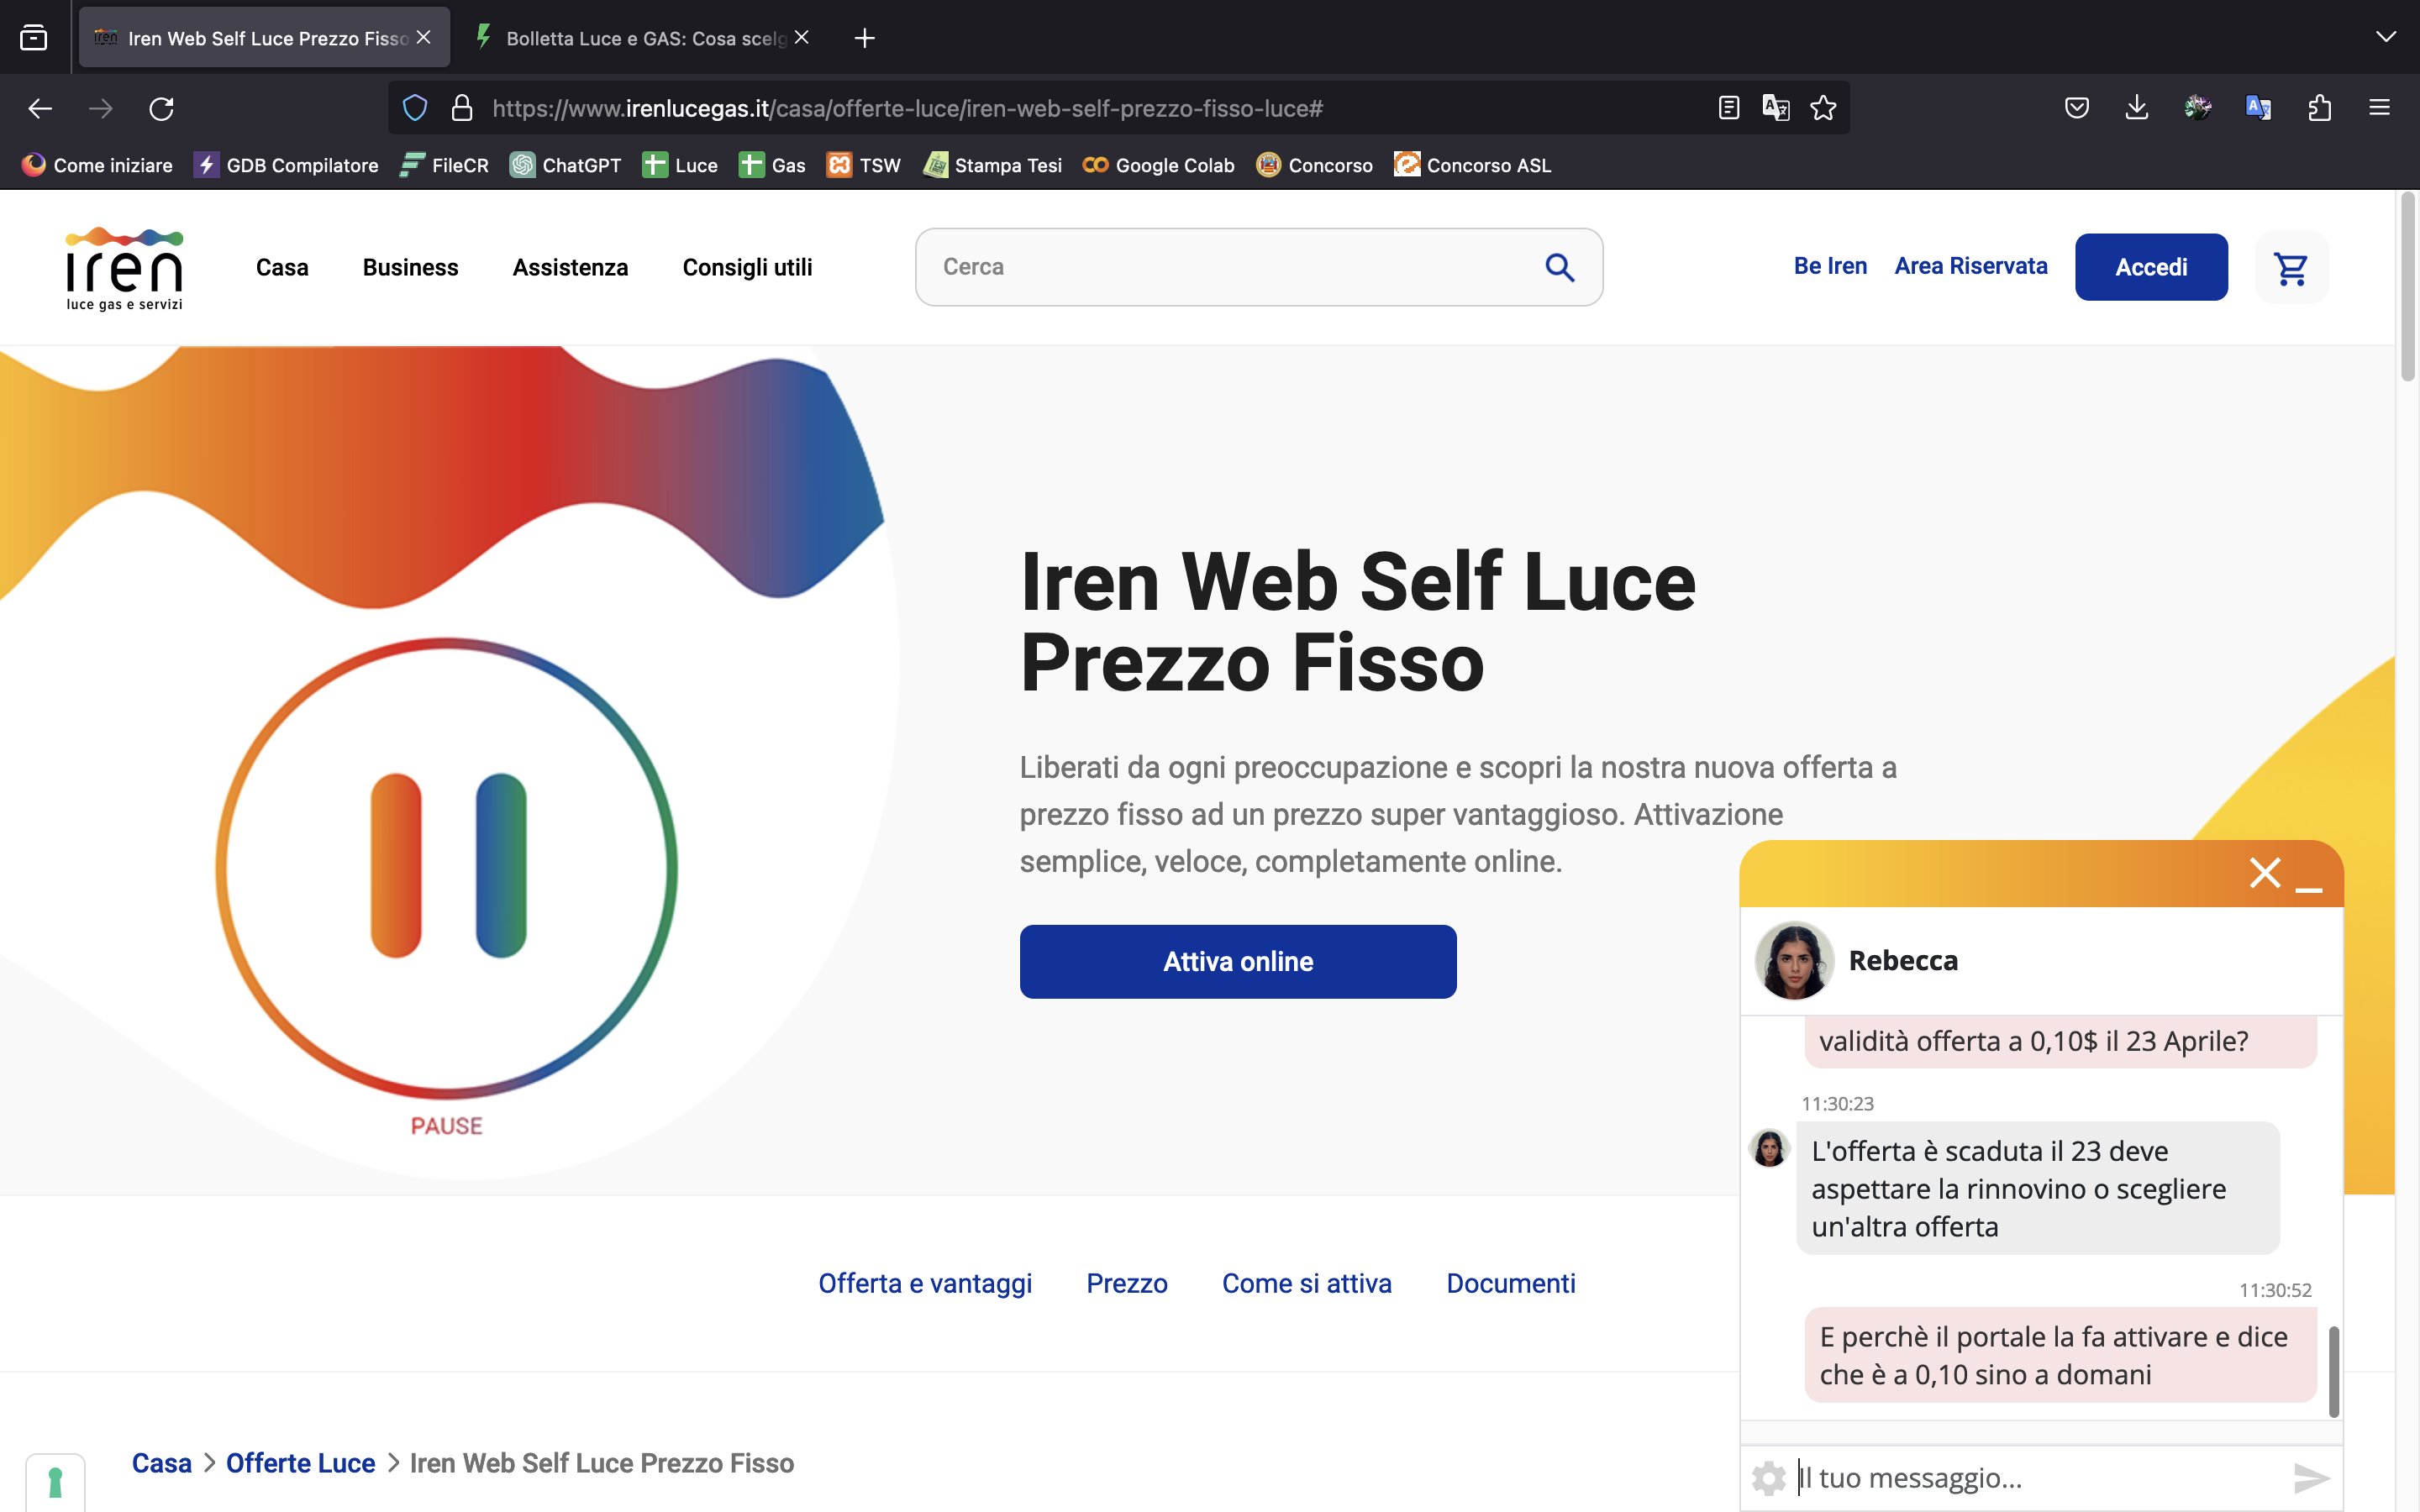Viewport: 2420px width, 1512px height.
Task: Click the padlock site security icon
Action: point(461,108)
